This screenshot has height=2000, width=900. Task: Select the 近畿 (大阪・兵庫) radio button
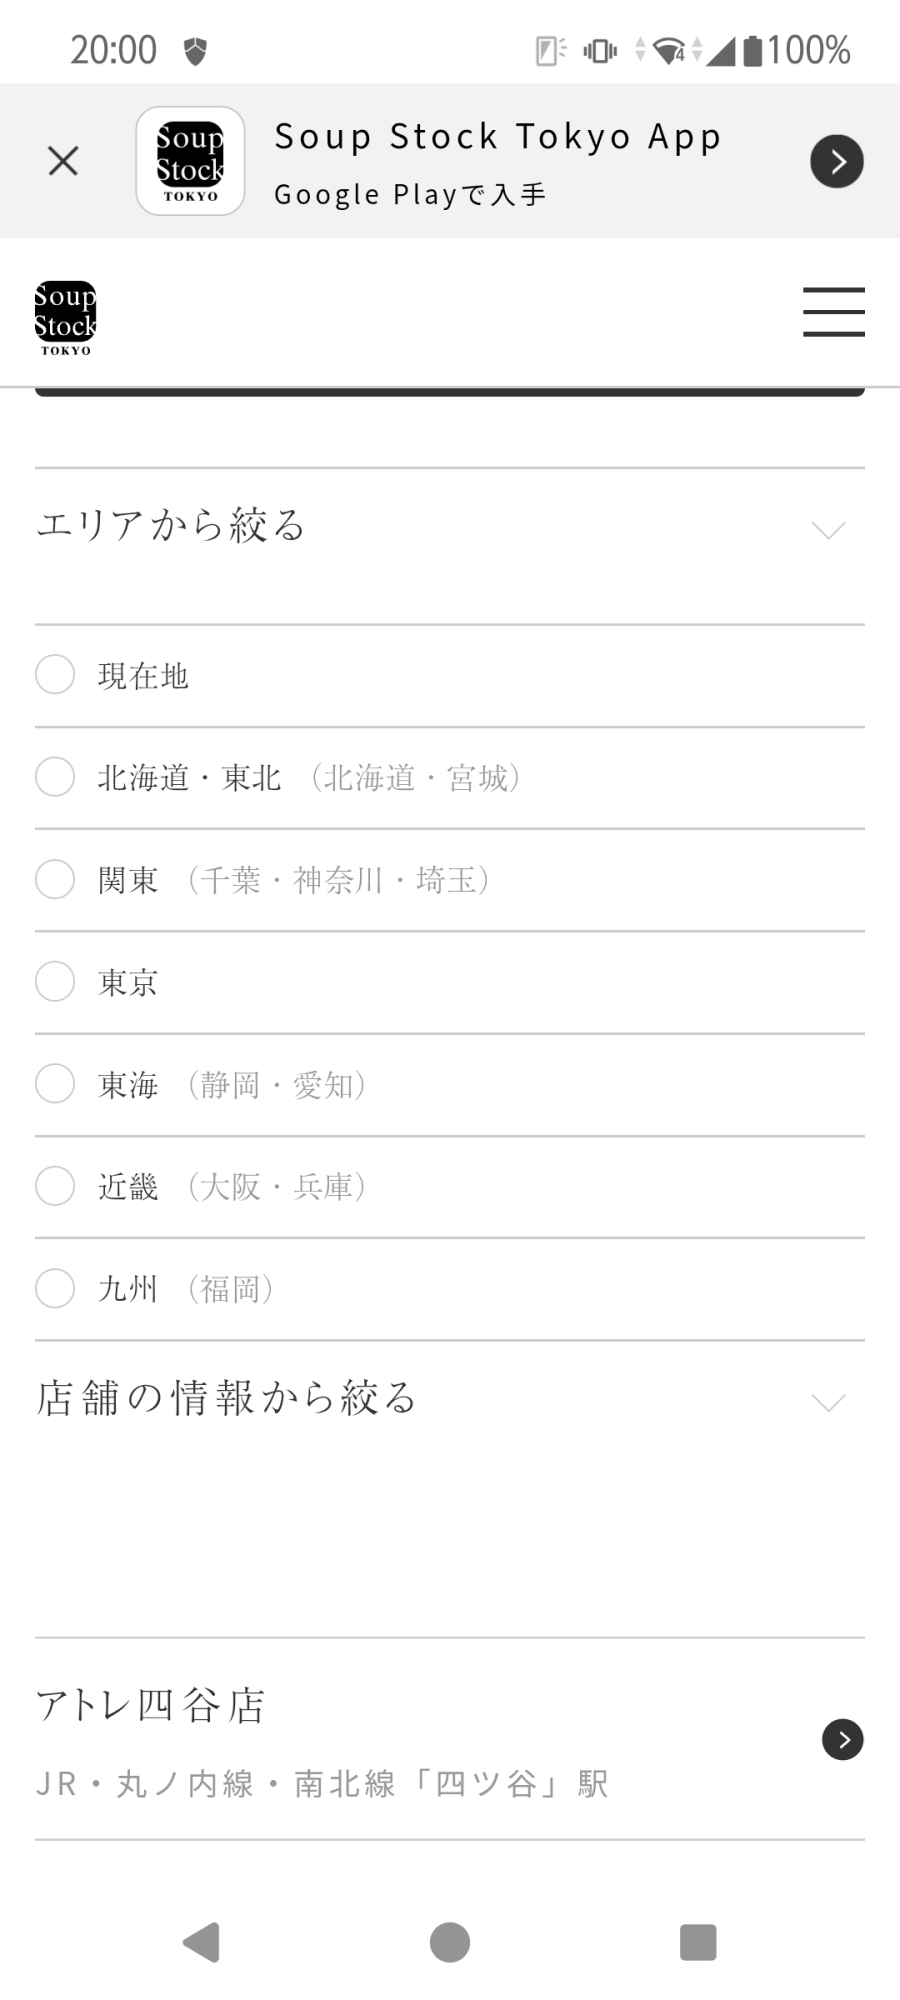pyautogui.click(x=55, y=1186)
